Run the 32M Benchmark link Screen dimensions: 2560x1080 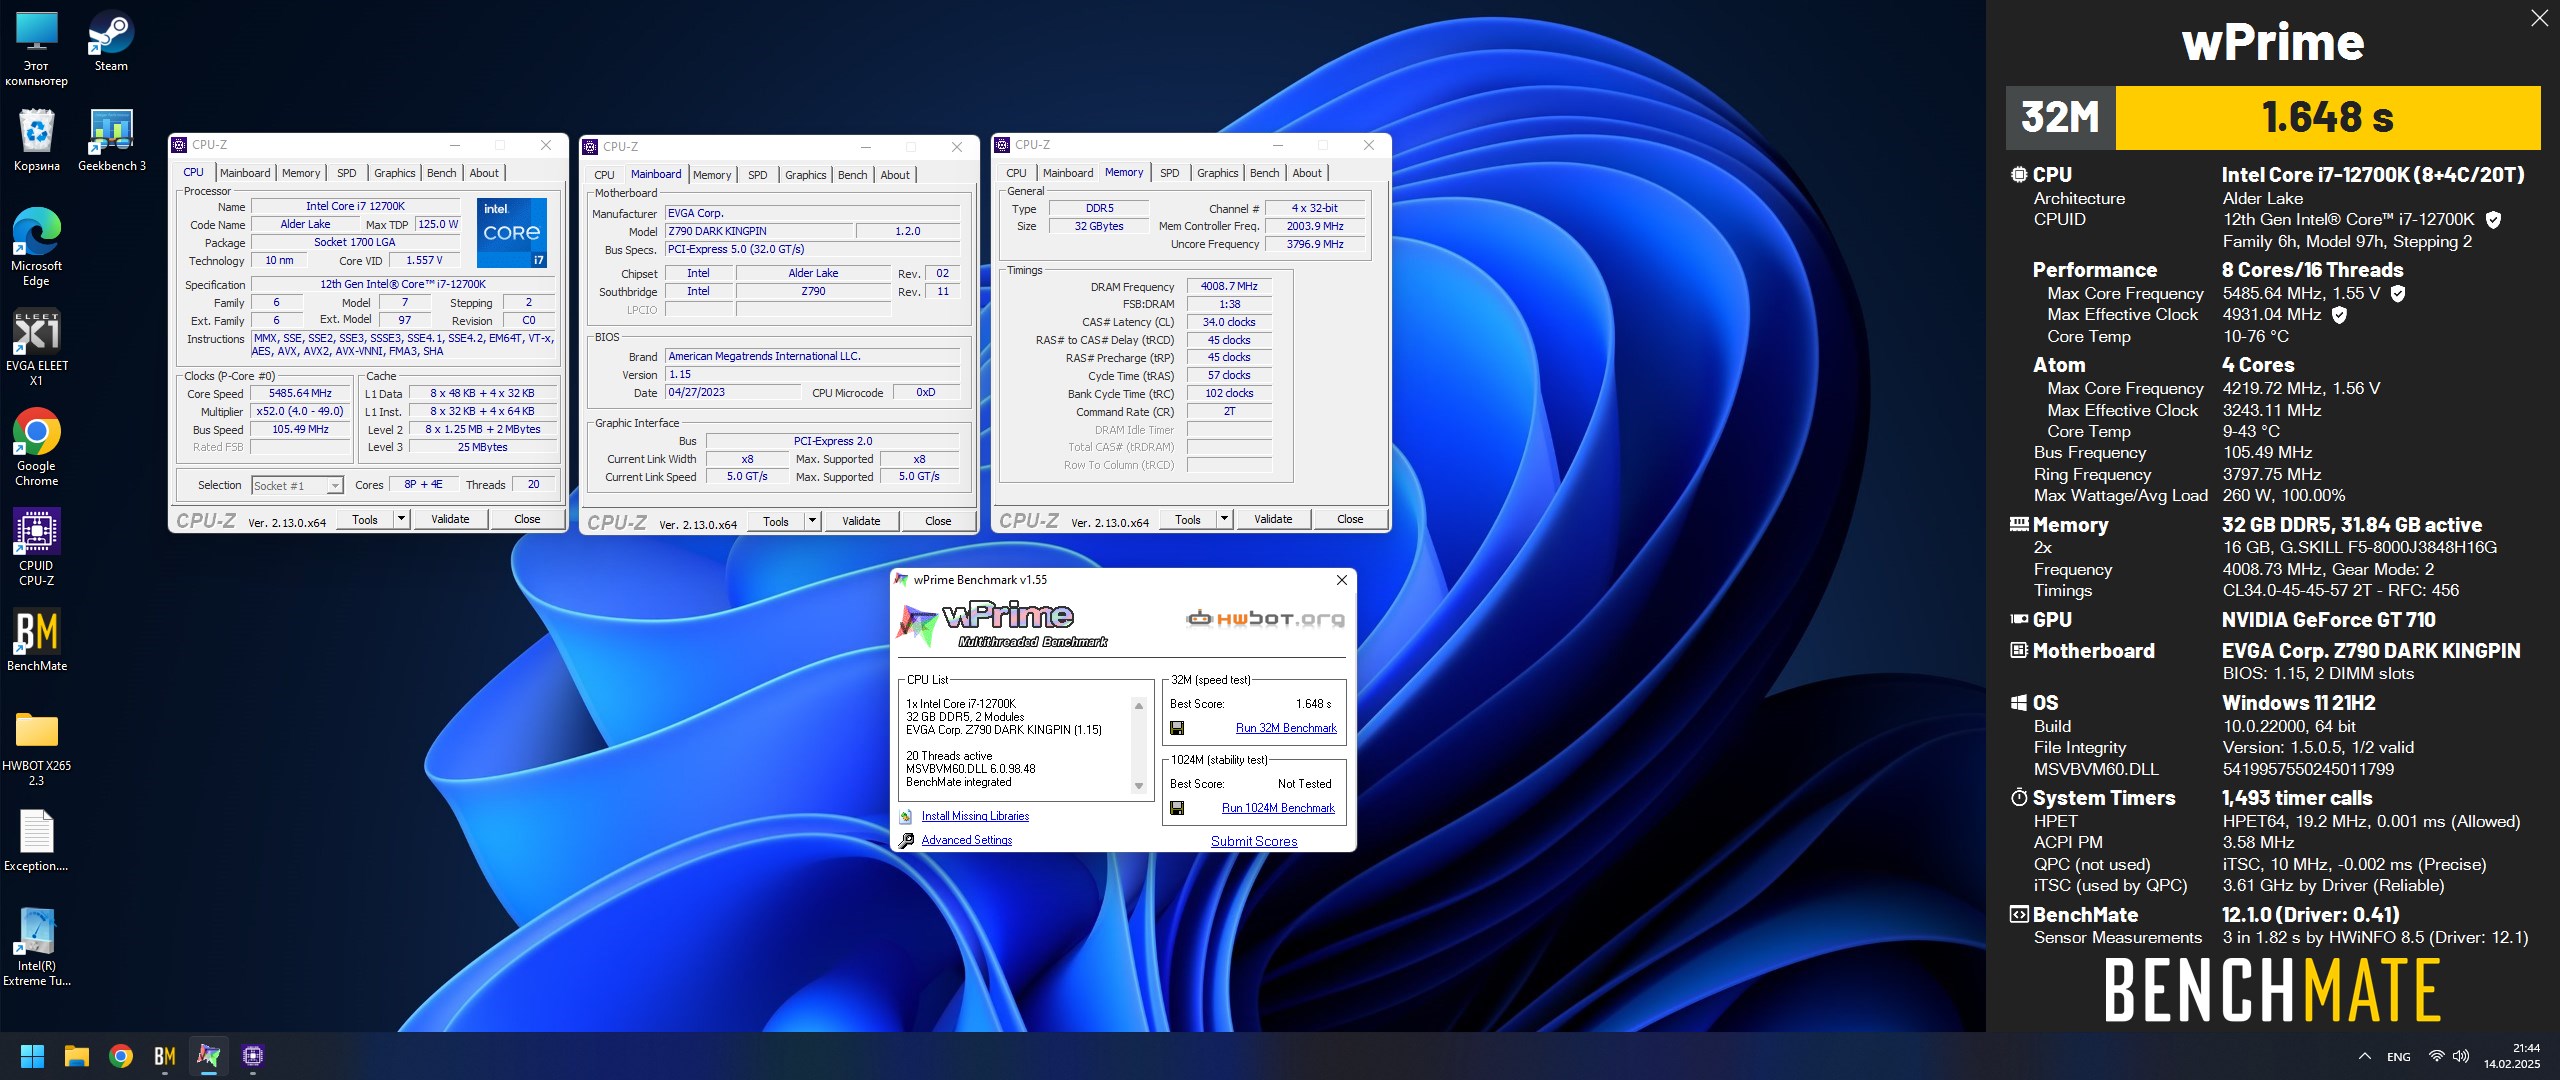[x=1286, y=728]
